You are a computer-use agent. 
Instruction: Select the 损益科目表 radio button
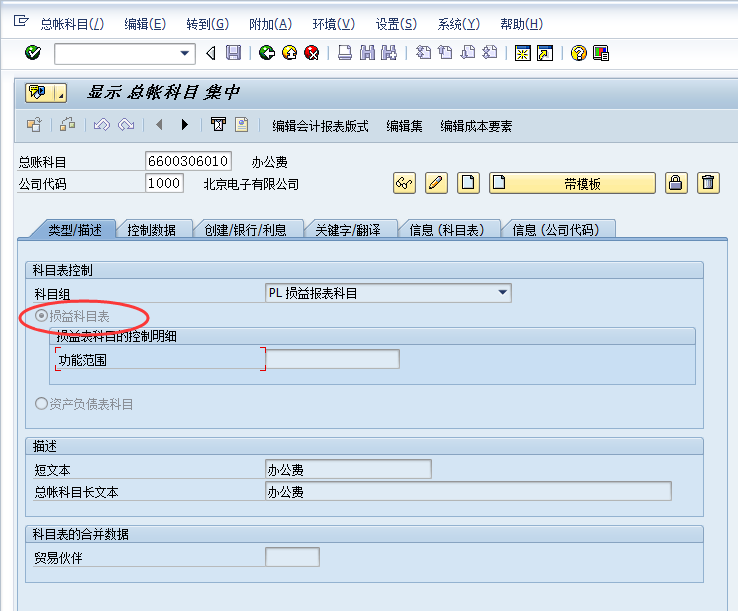41,315
